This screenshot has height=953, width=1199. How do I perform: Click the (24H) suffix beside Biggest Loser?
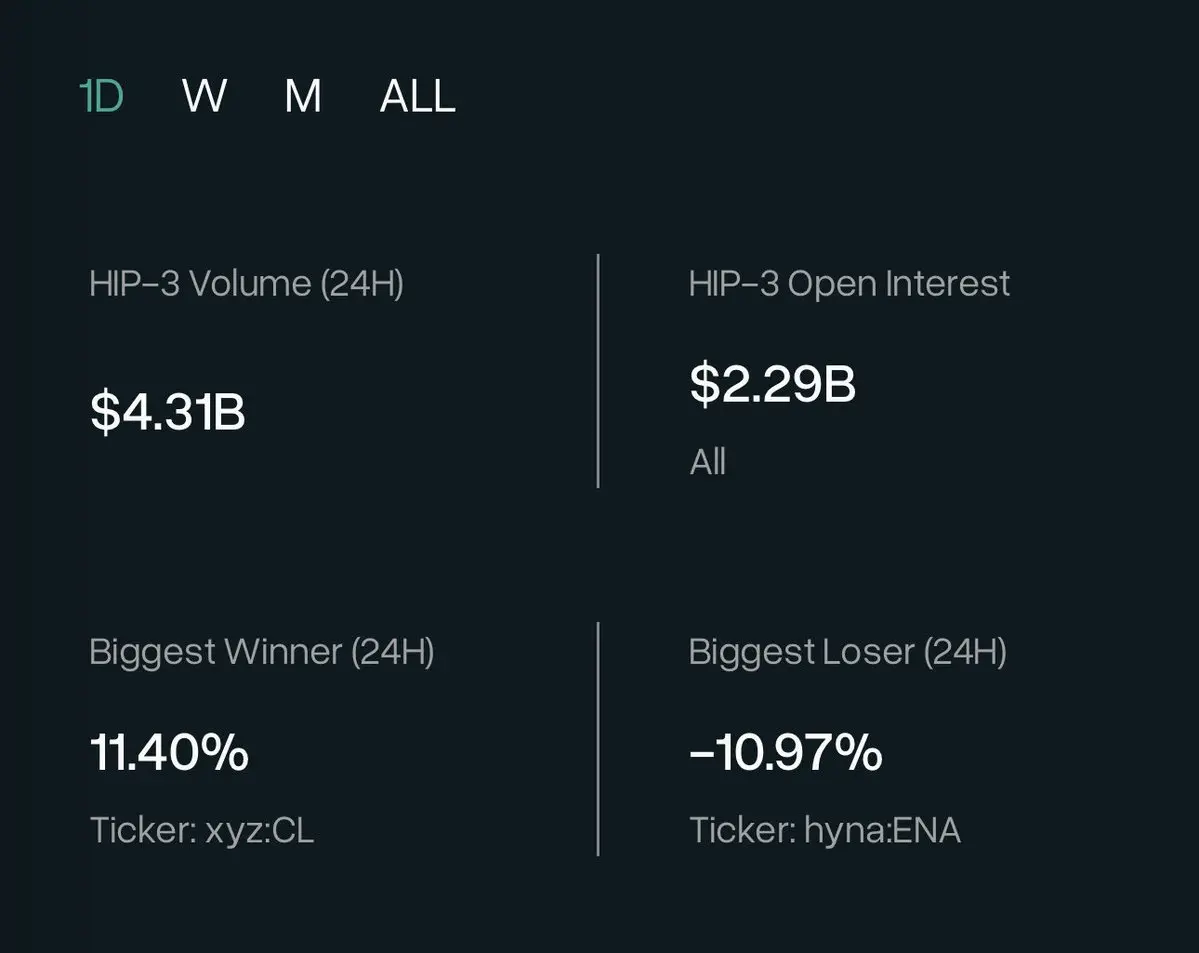[x=965, y=652]
